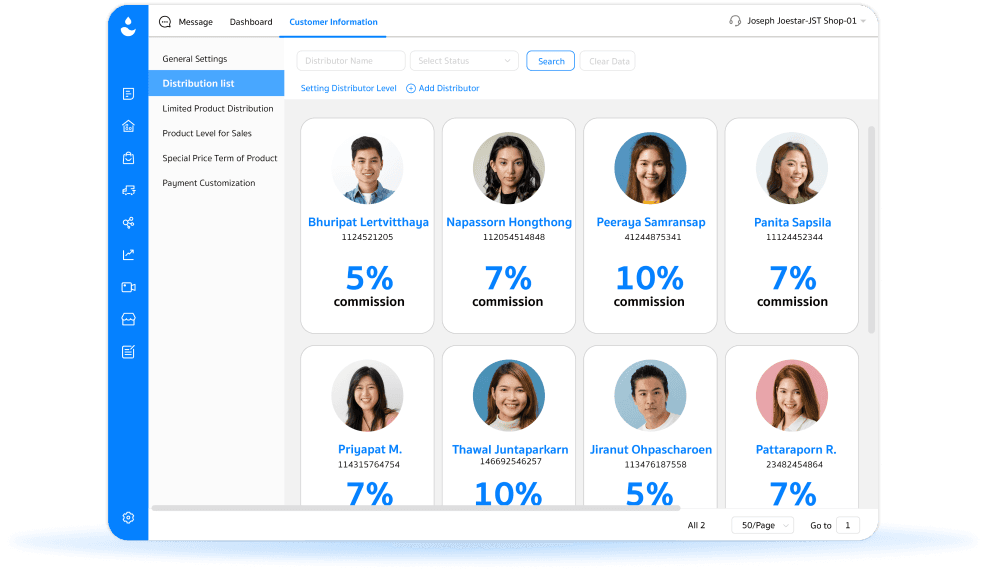Switch to the Dashboard tab

tap(251, 22)
